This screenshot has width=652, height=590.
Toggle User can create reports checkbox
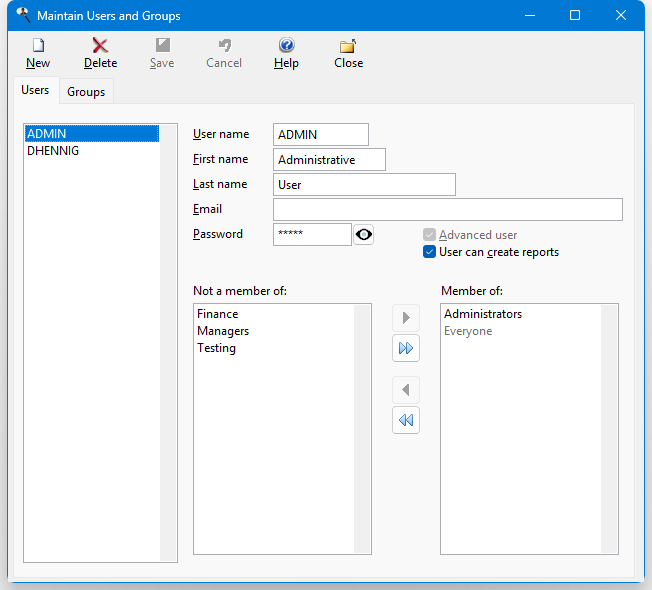coord(430,252)
